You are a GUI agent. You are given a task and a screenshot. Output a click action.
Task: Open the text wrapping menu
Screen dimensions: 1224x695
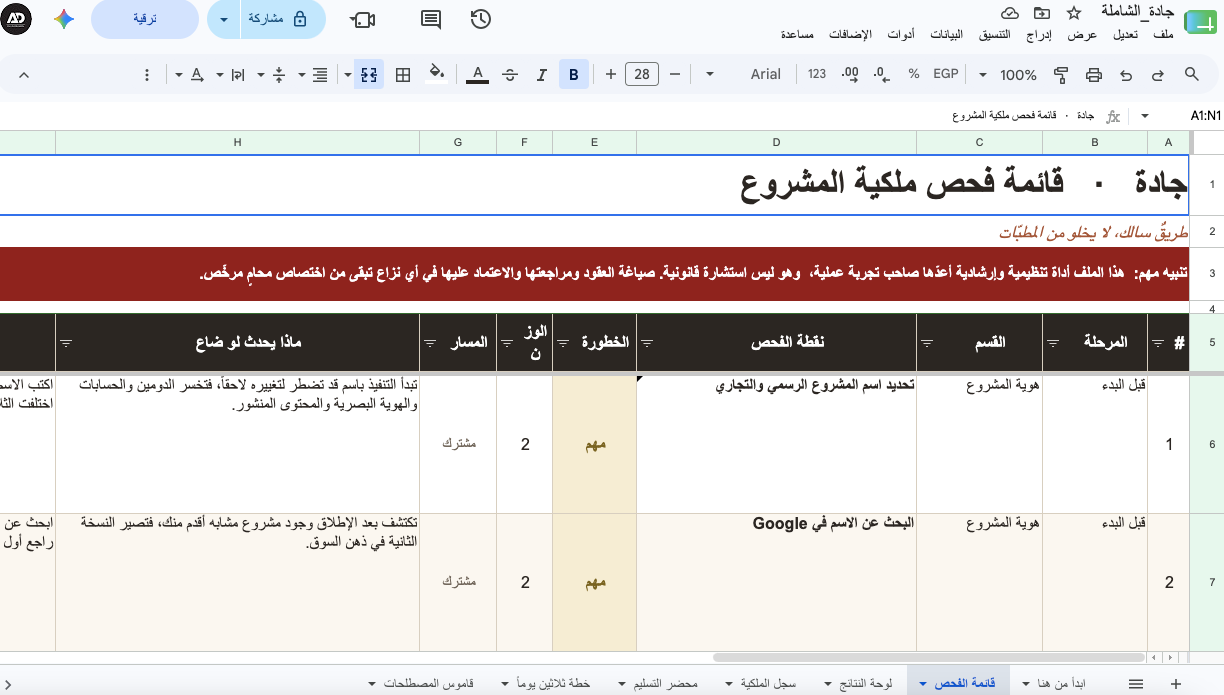238,74
